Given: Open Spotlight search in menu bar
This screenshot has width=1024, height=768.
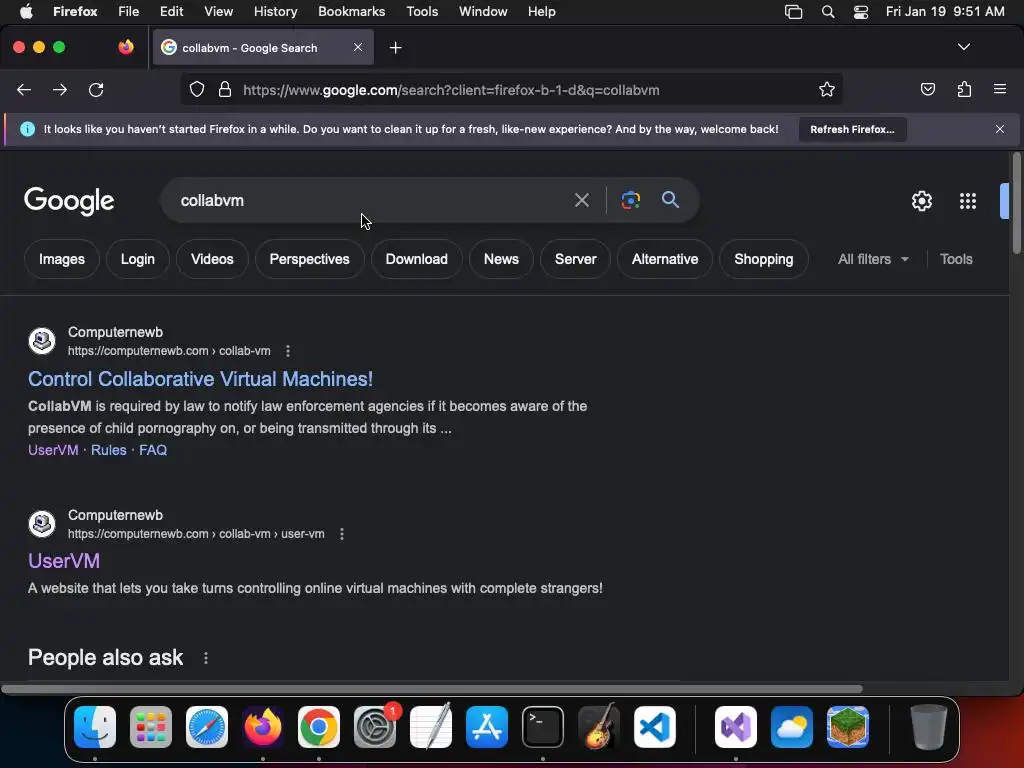Looking at the screenshot, I should click(827, 12).
